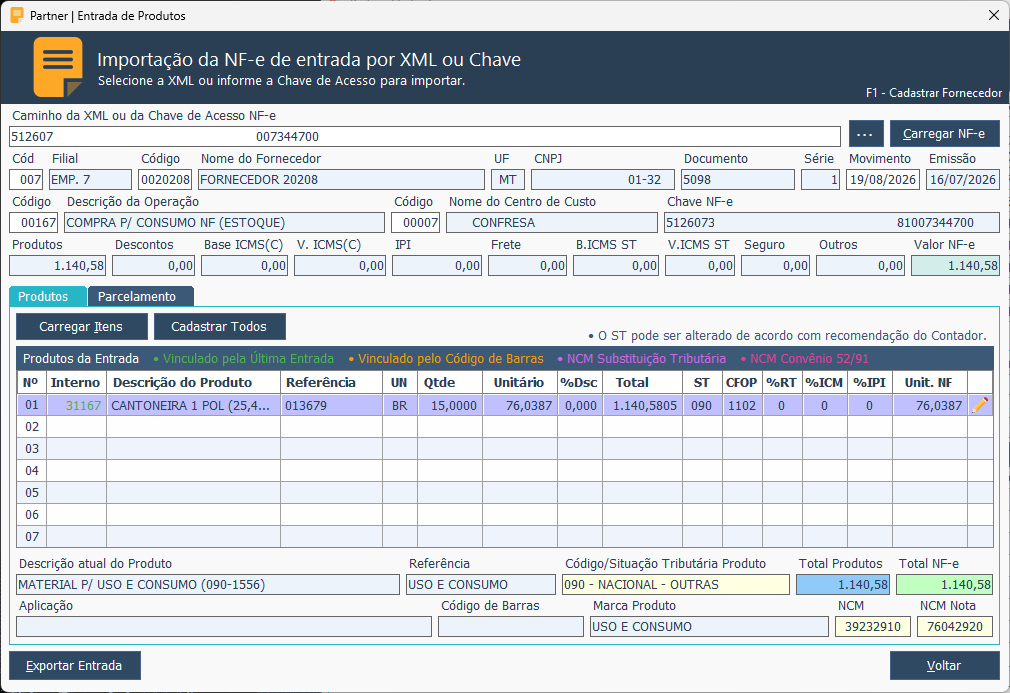
Task: Click the orange document icon in the header
Action: point(58,67)
